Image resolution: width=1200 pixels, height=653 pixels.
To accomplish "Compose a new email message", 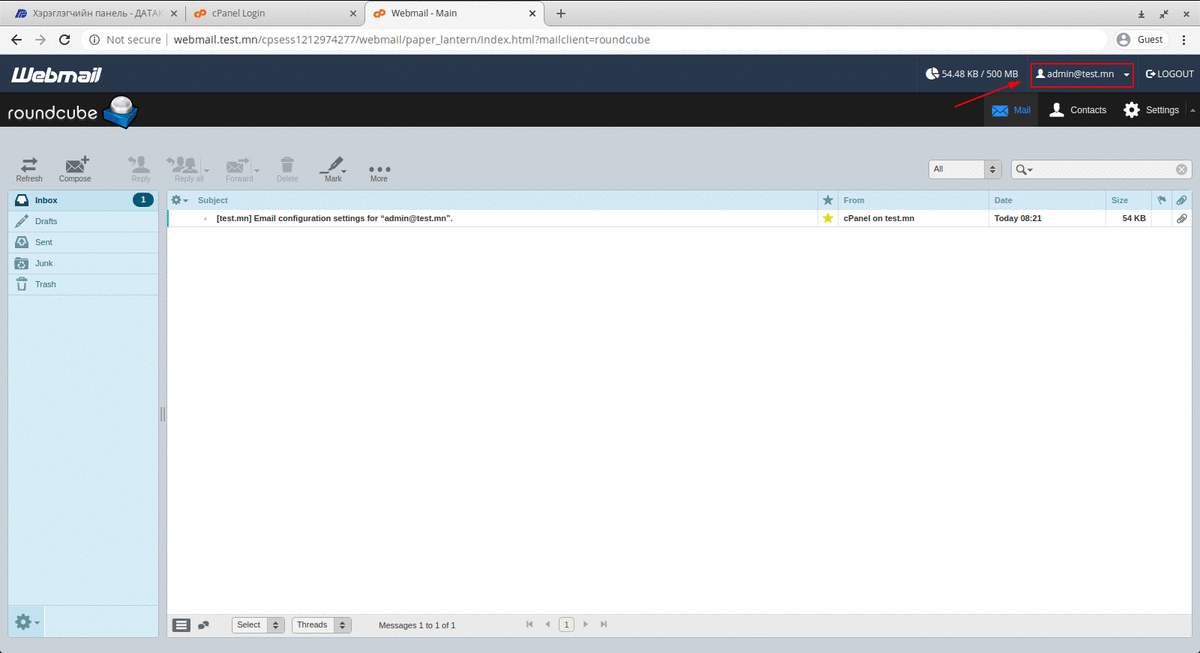I will pyautogui.click(x=75, y=168).
